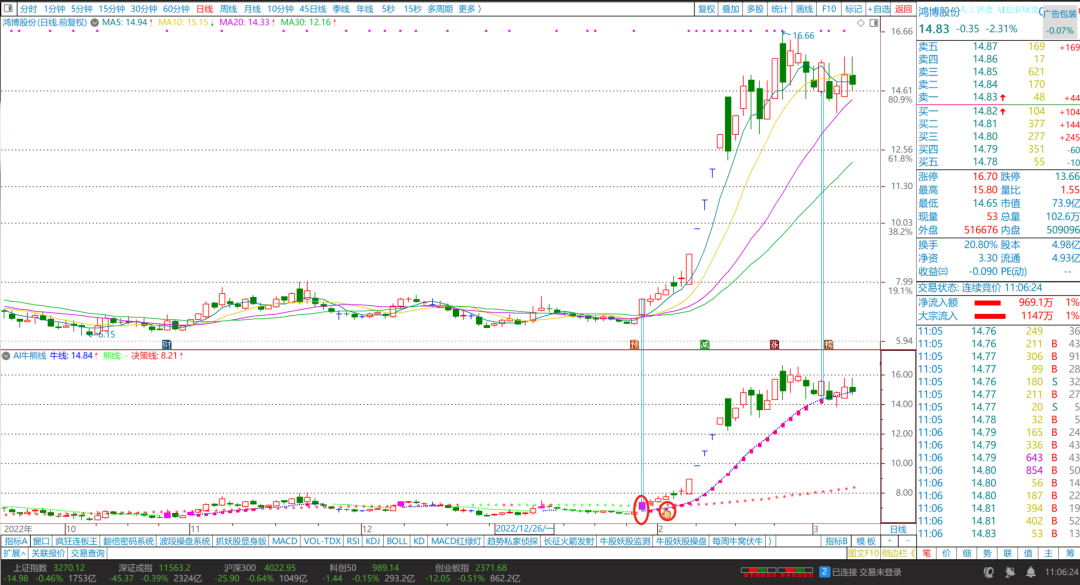1080x585 pixels.
Task: Open the 关联报价 tab
Action: point(48,553)
